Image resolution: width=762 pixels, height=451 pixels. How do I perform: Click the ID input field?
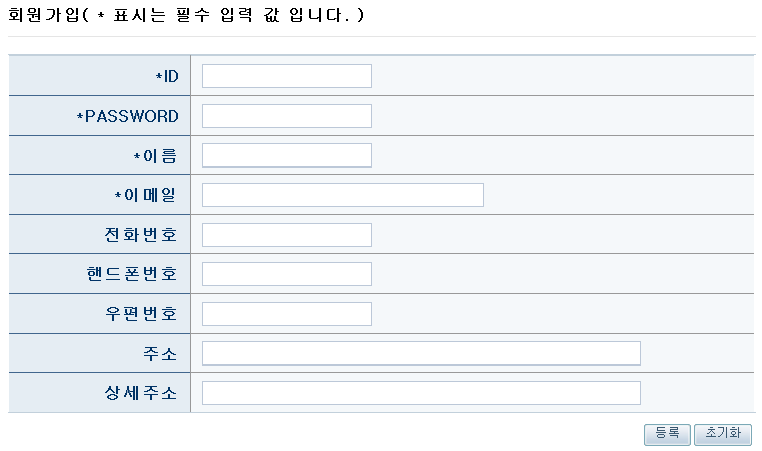(x=286, y=76)
